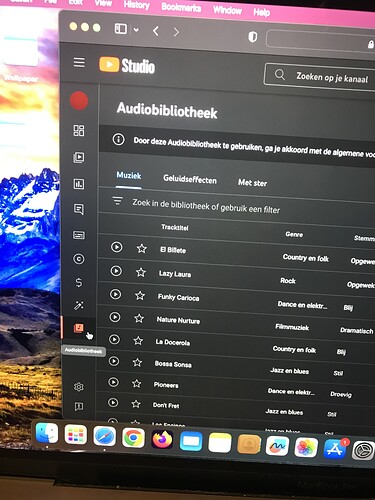Open the Analytics chart icon in sidebar
375x500 pixels.
pyautogui.click(x=79, y=184)
